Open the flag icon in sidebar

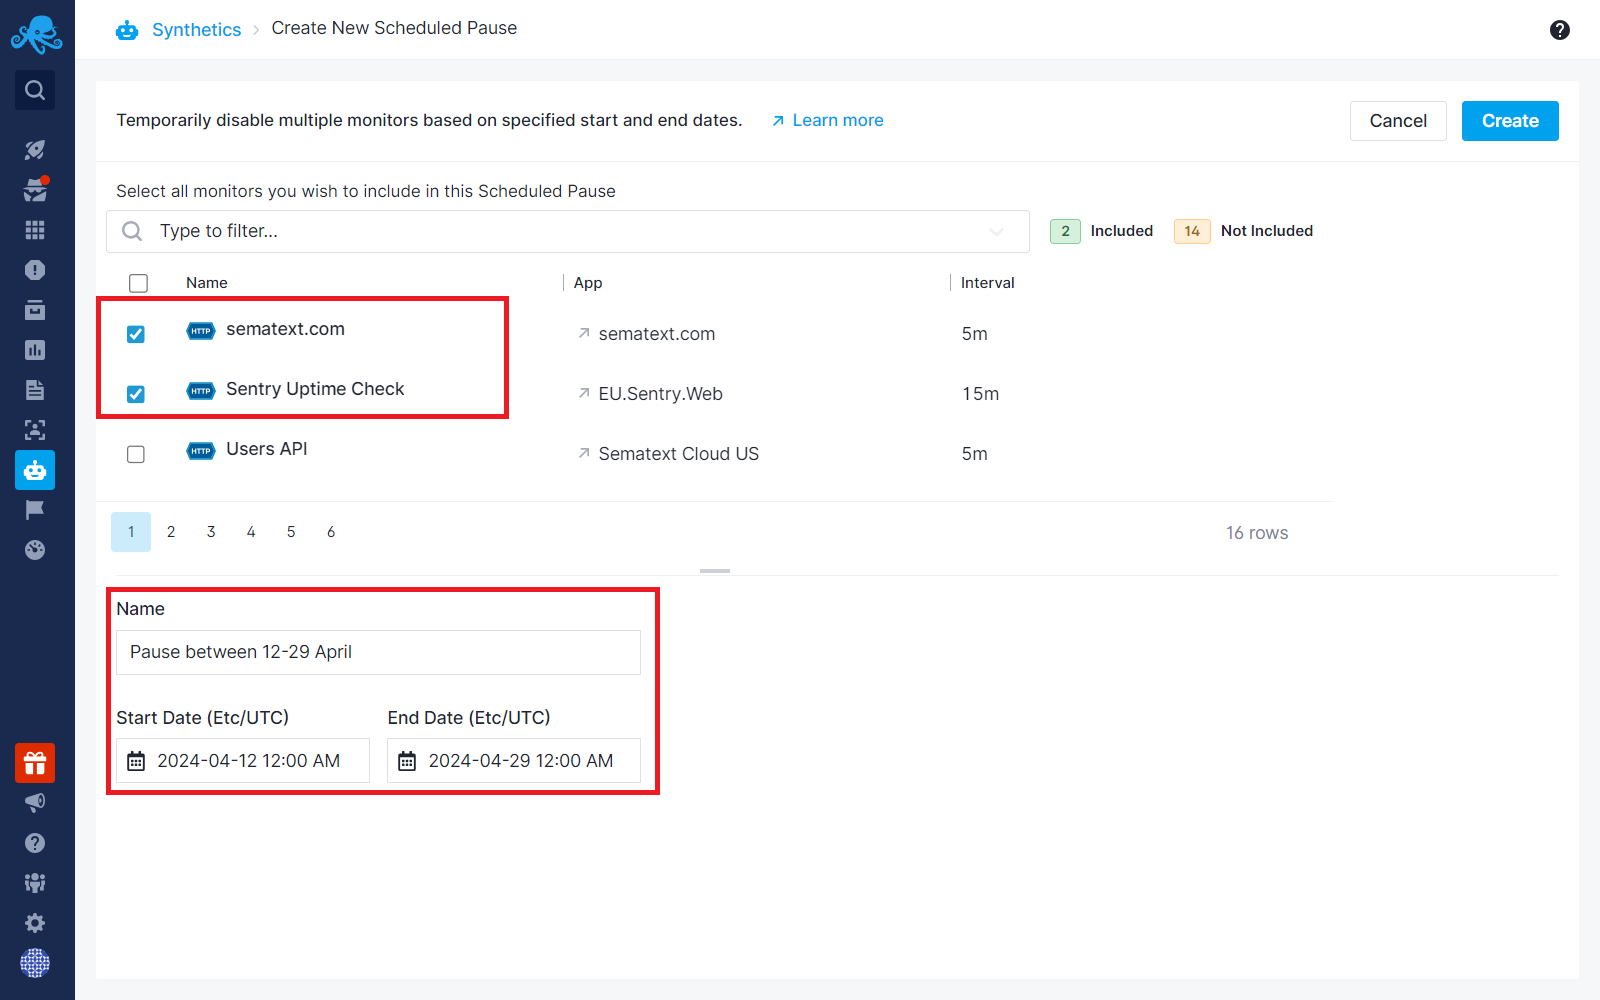[35, 510]
